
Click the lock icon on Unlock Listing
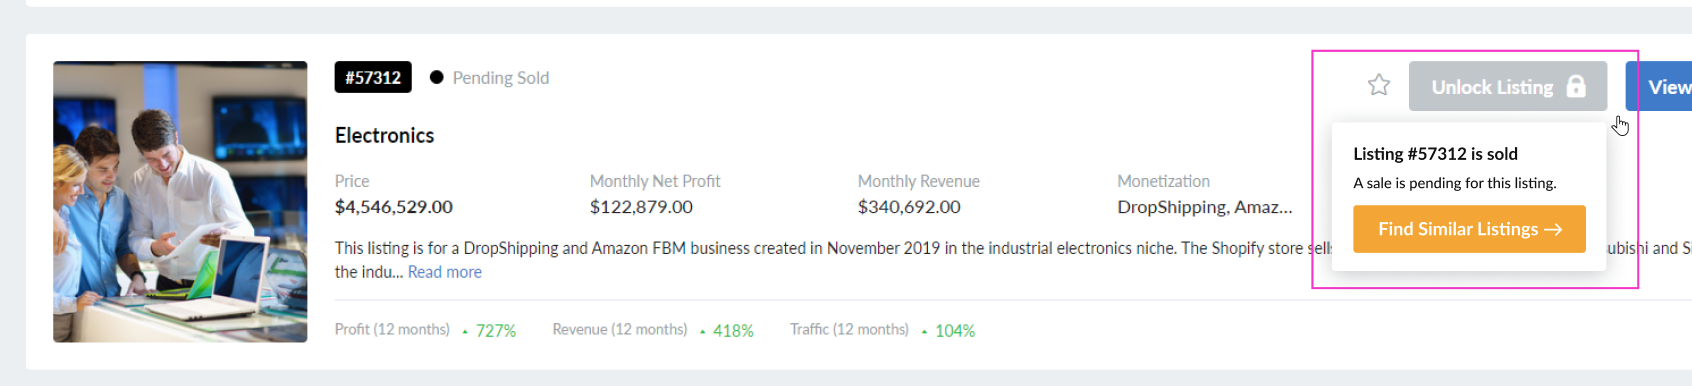(1576, 86)
